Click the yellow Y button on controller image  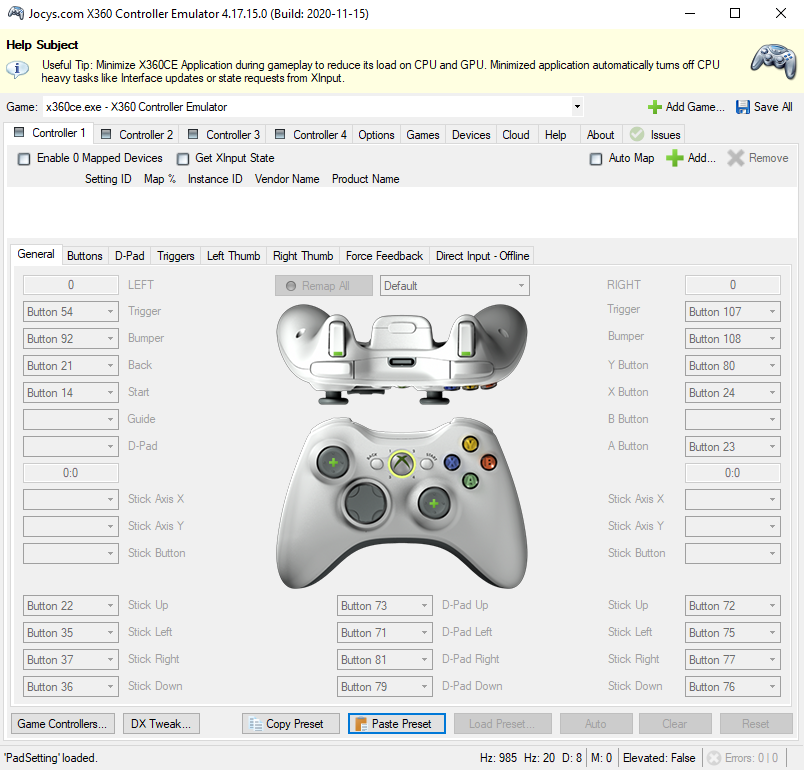click(x=470, y=444)
